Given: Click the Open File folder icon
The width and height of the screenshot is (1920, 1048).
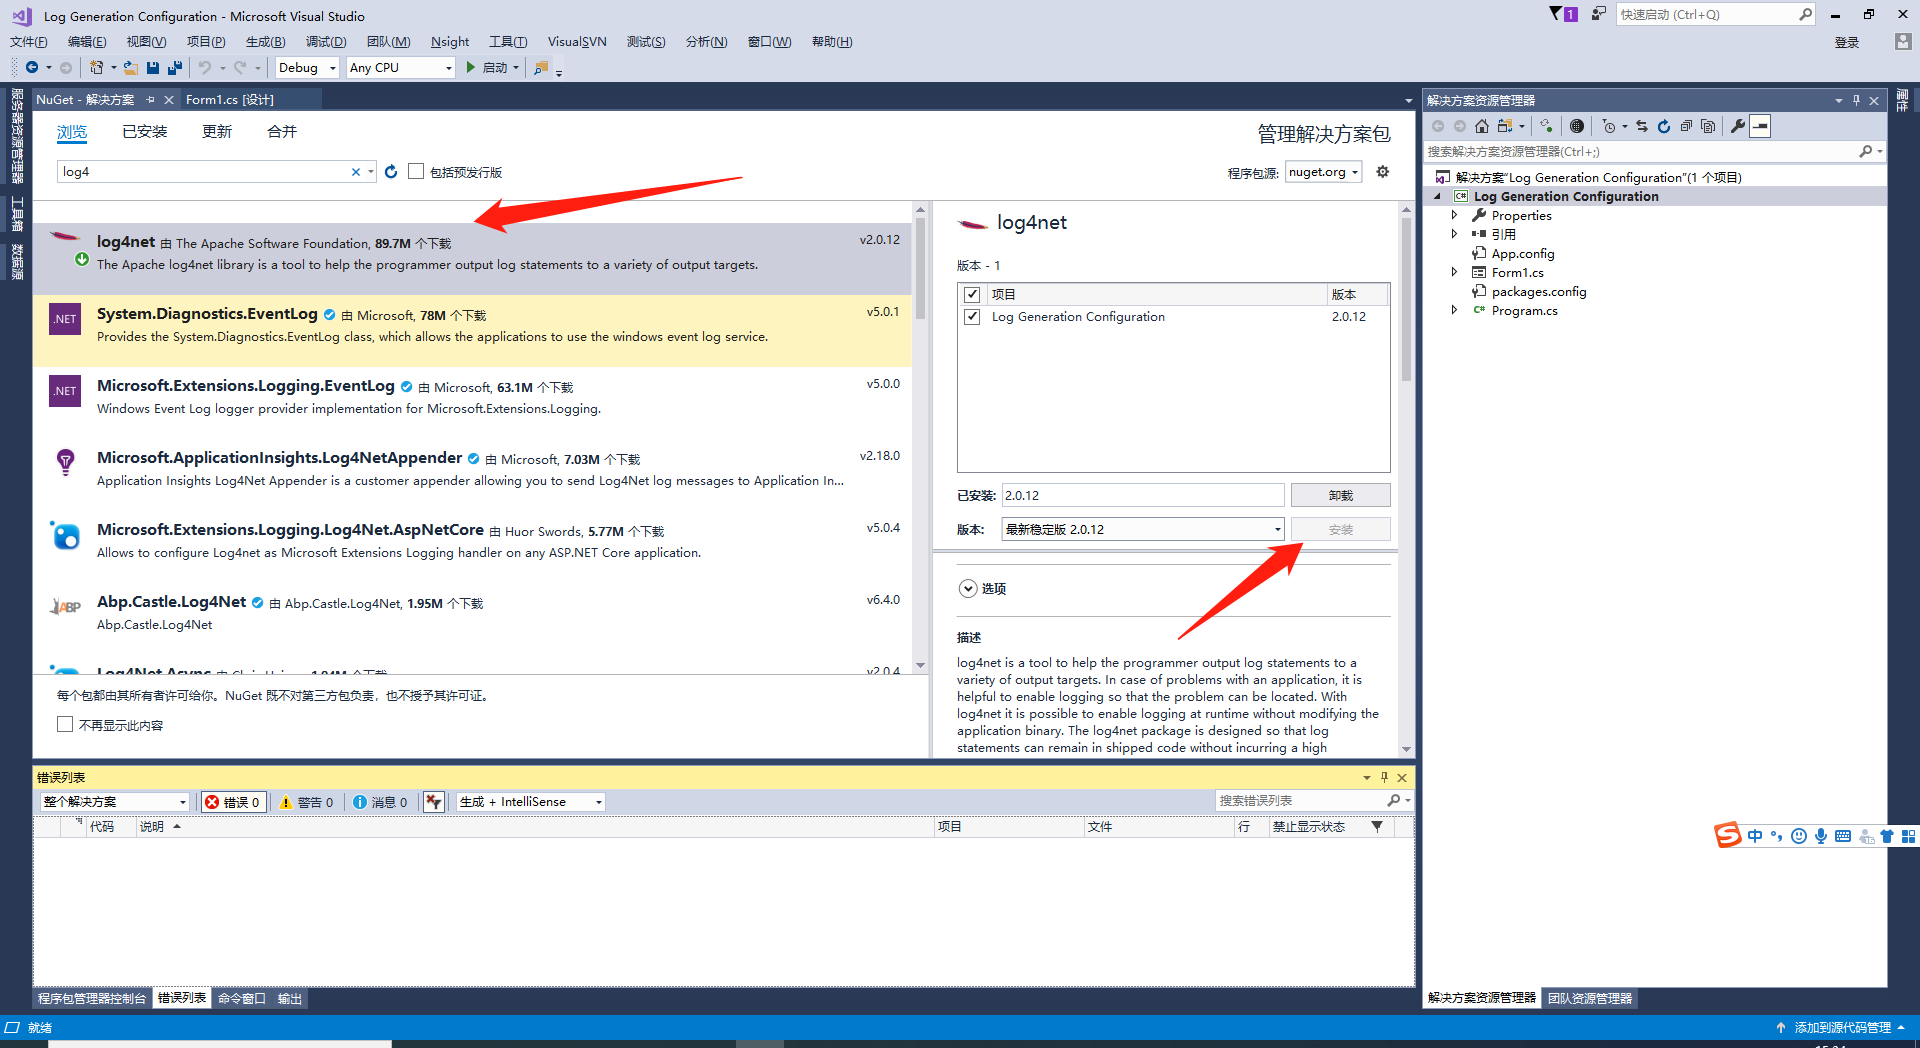Looking at the screenshot, I should click(130, 67).
